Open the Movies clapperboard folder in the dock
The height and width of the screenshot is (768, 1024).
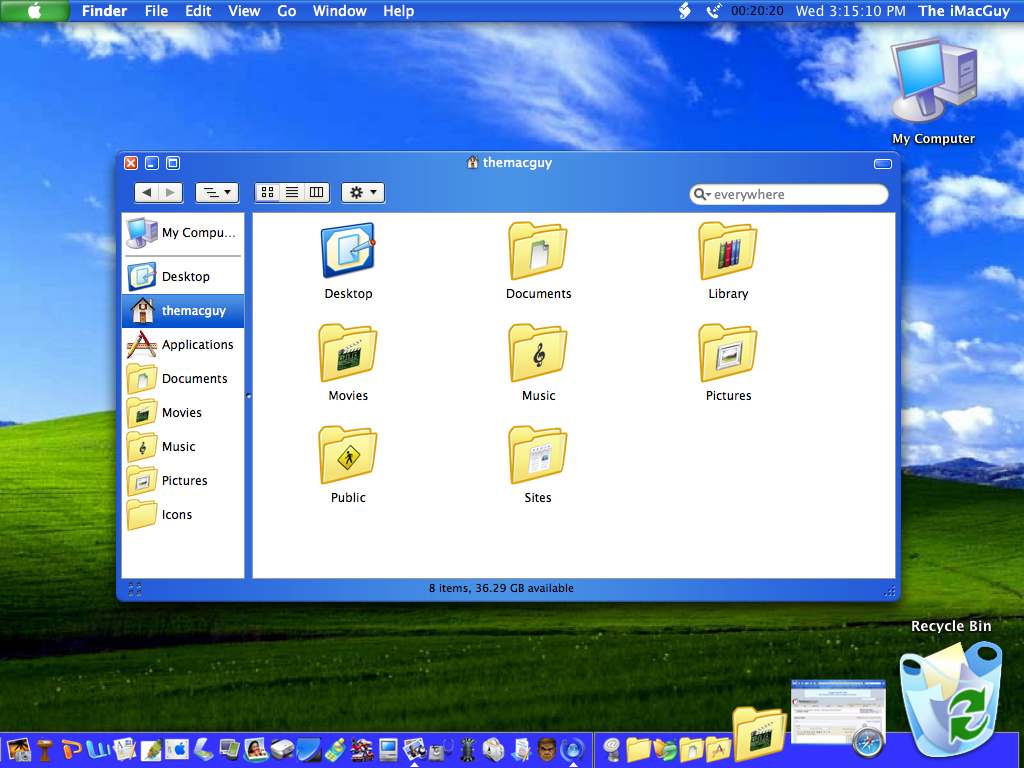pos(759,735)
